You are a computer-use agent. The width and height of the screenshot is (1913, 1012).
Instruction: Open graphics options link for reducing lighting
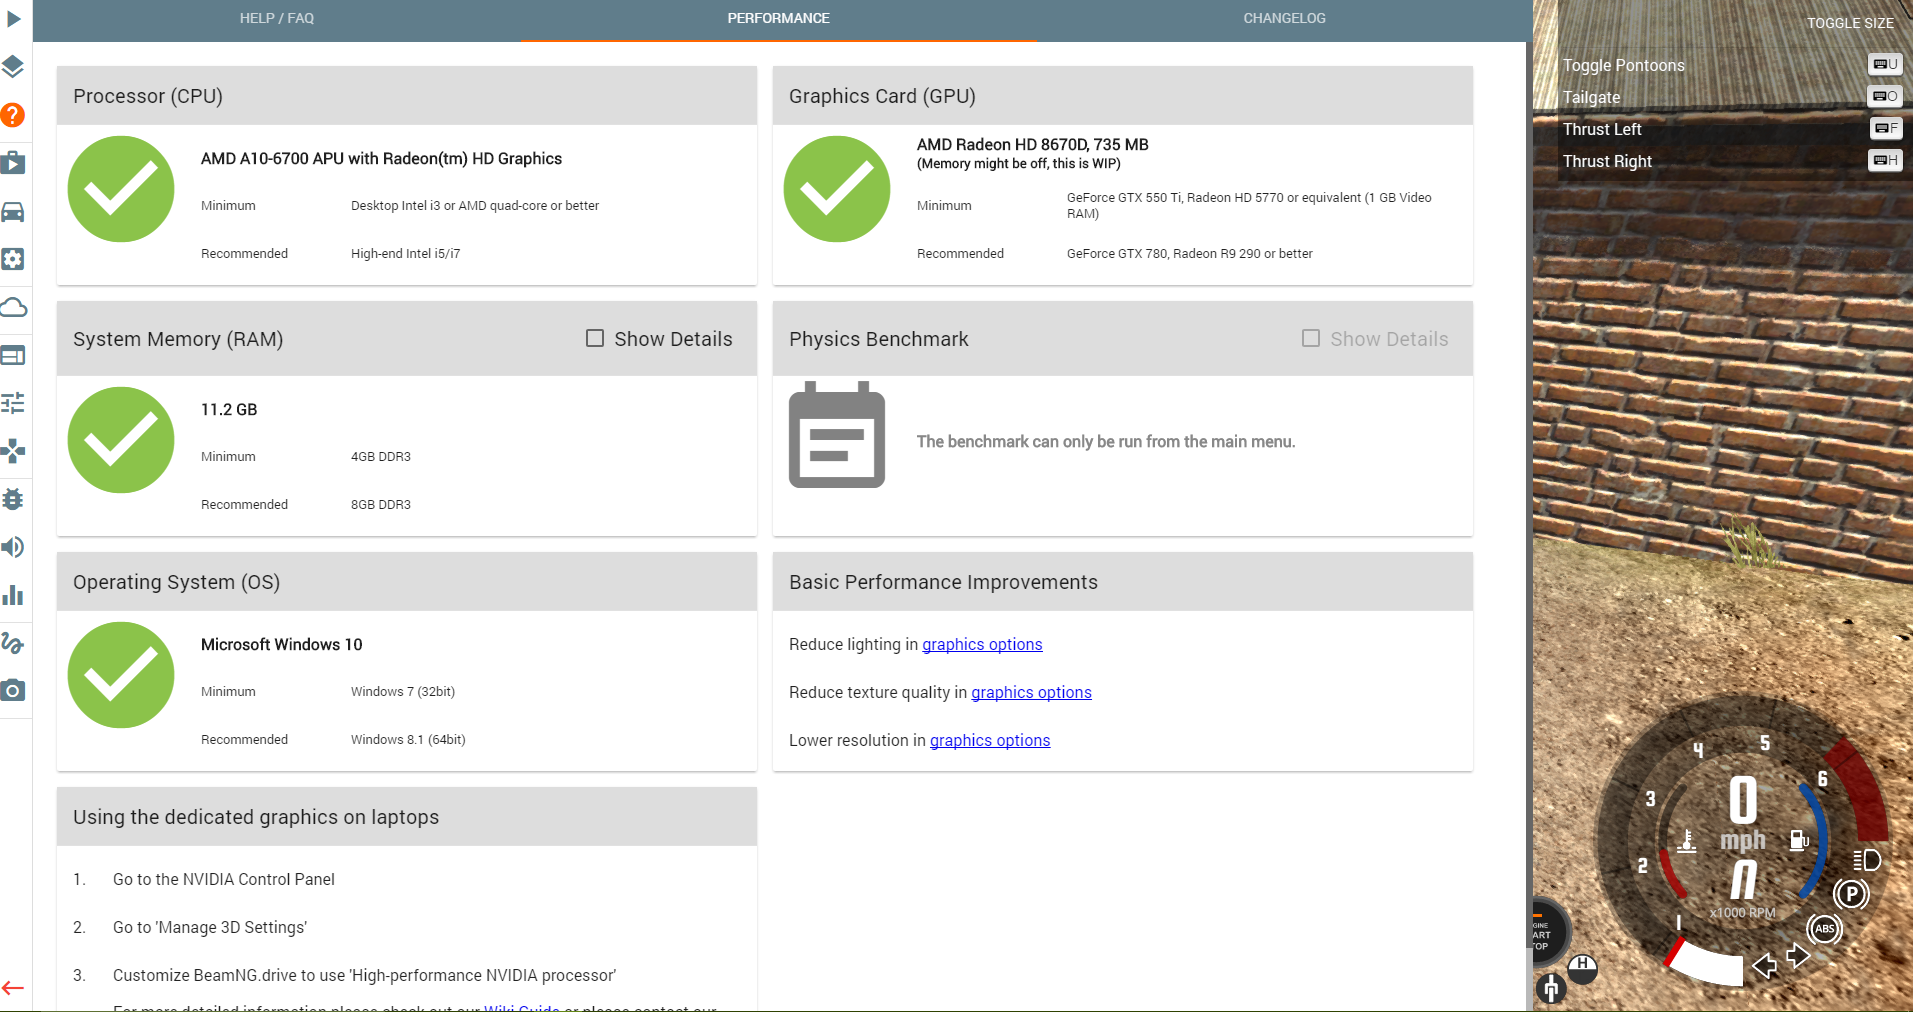pos(982,645)
